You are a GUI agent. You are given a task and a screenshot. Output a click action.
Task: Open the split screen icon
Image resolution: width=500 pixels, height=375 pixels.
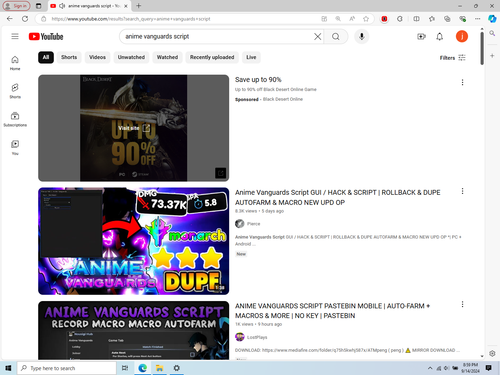pos(416,19)
